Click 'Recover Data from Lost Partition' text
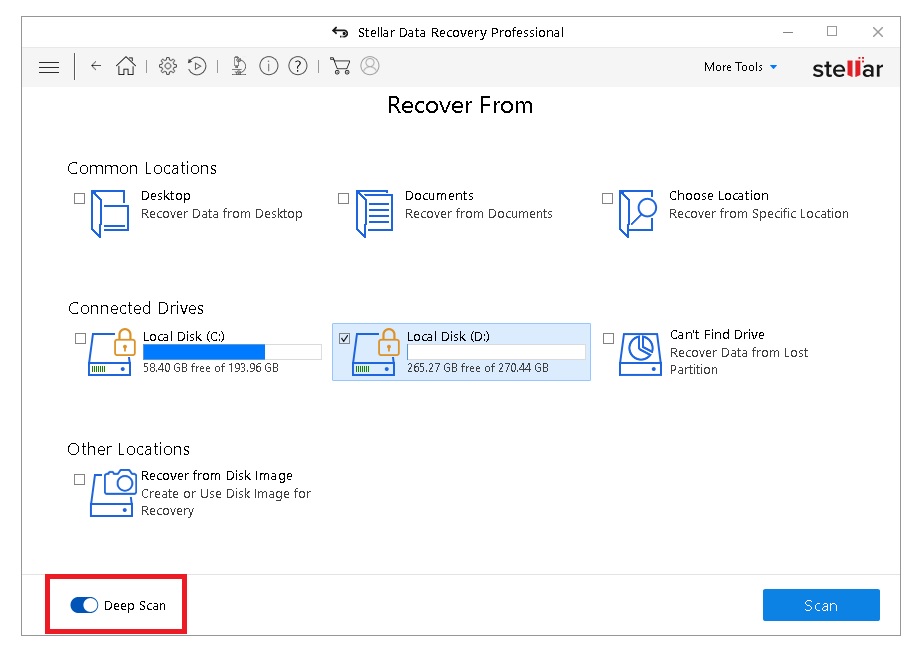 739,361
